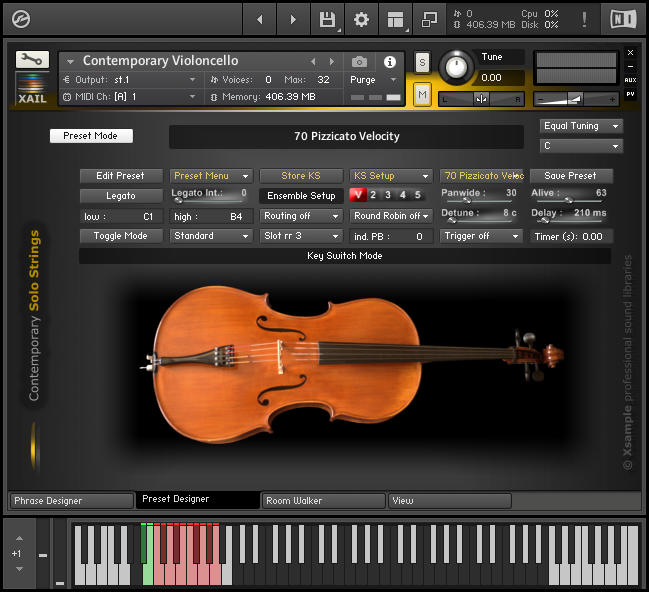Screen dimensions: 649x592
Task: Click the camera snapshot icon
Action: (x=359, y=62)
